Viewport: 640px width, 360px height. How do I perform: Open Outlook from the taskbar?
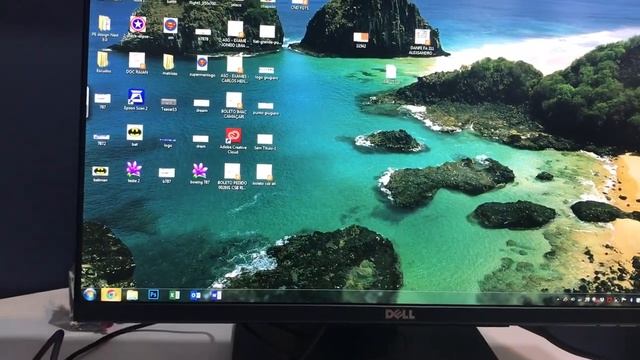point(195,295)
